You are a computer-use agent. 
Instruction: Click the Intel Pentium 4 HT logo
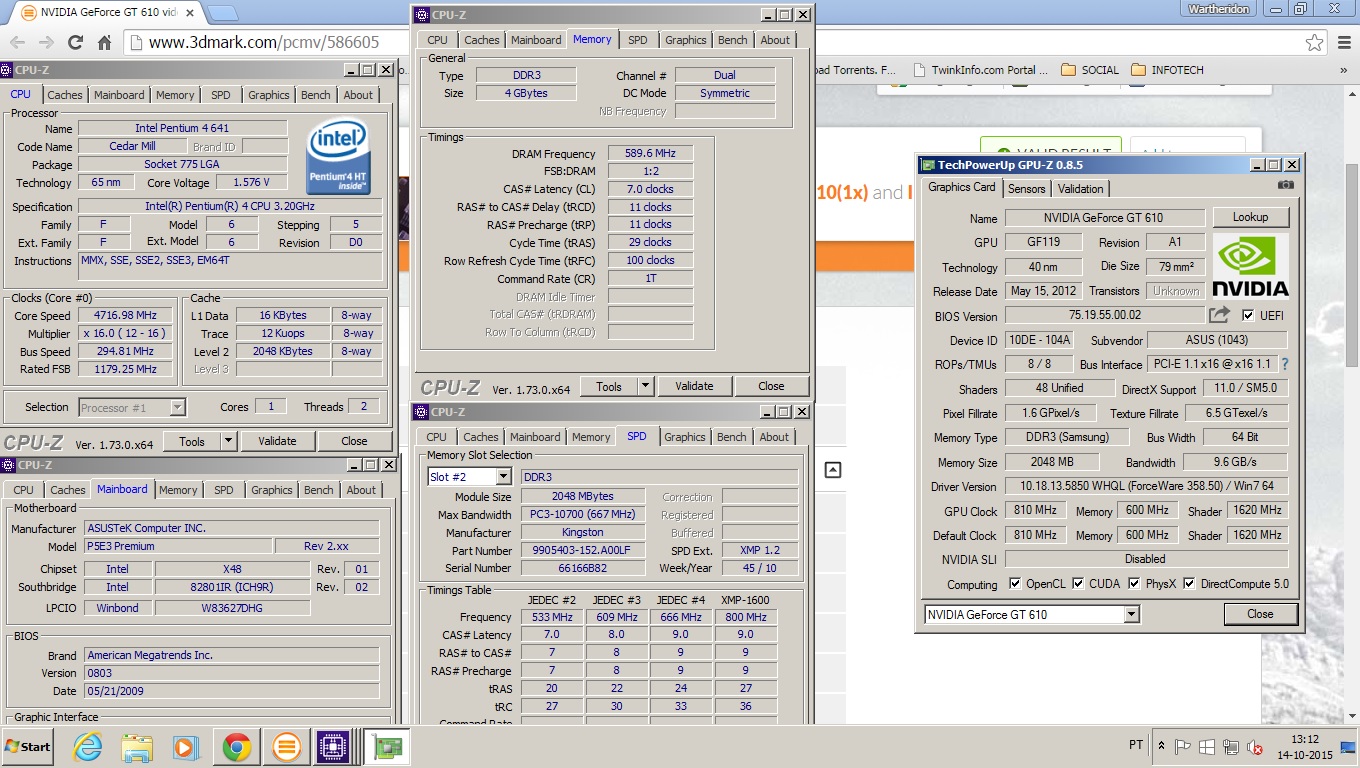(340, 157)
